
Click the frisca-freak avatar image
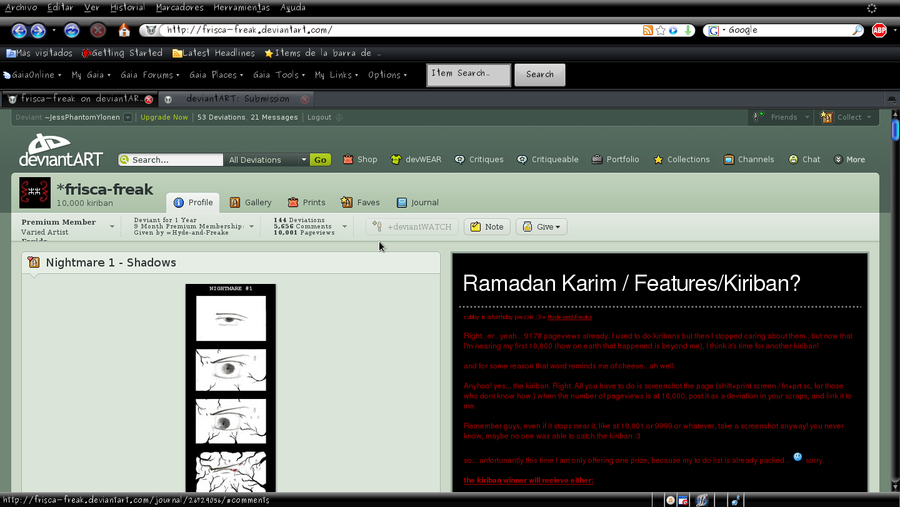click(34, 192)
